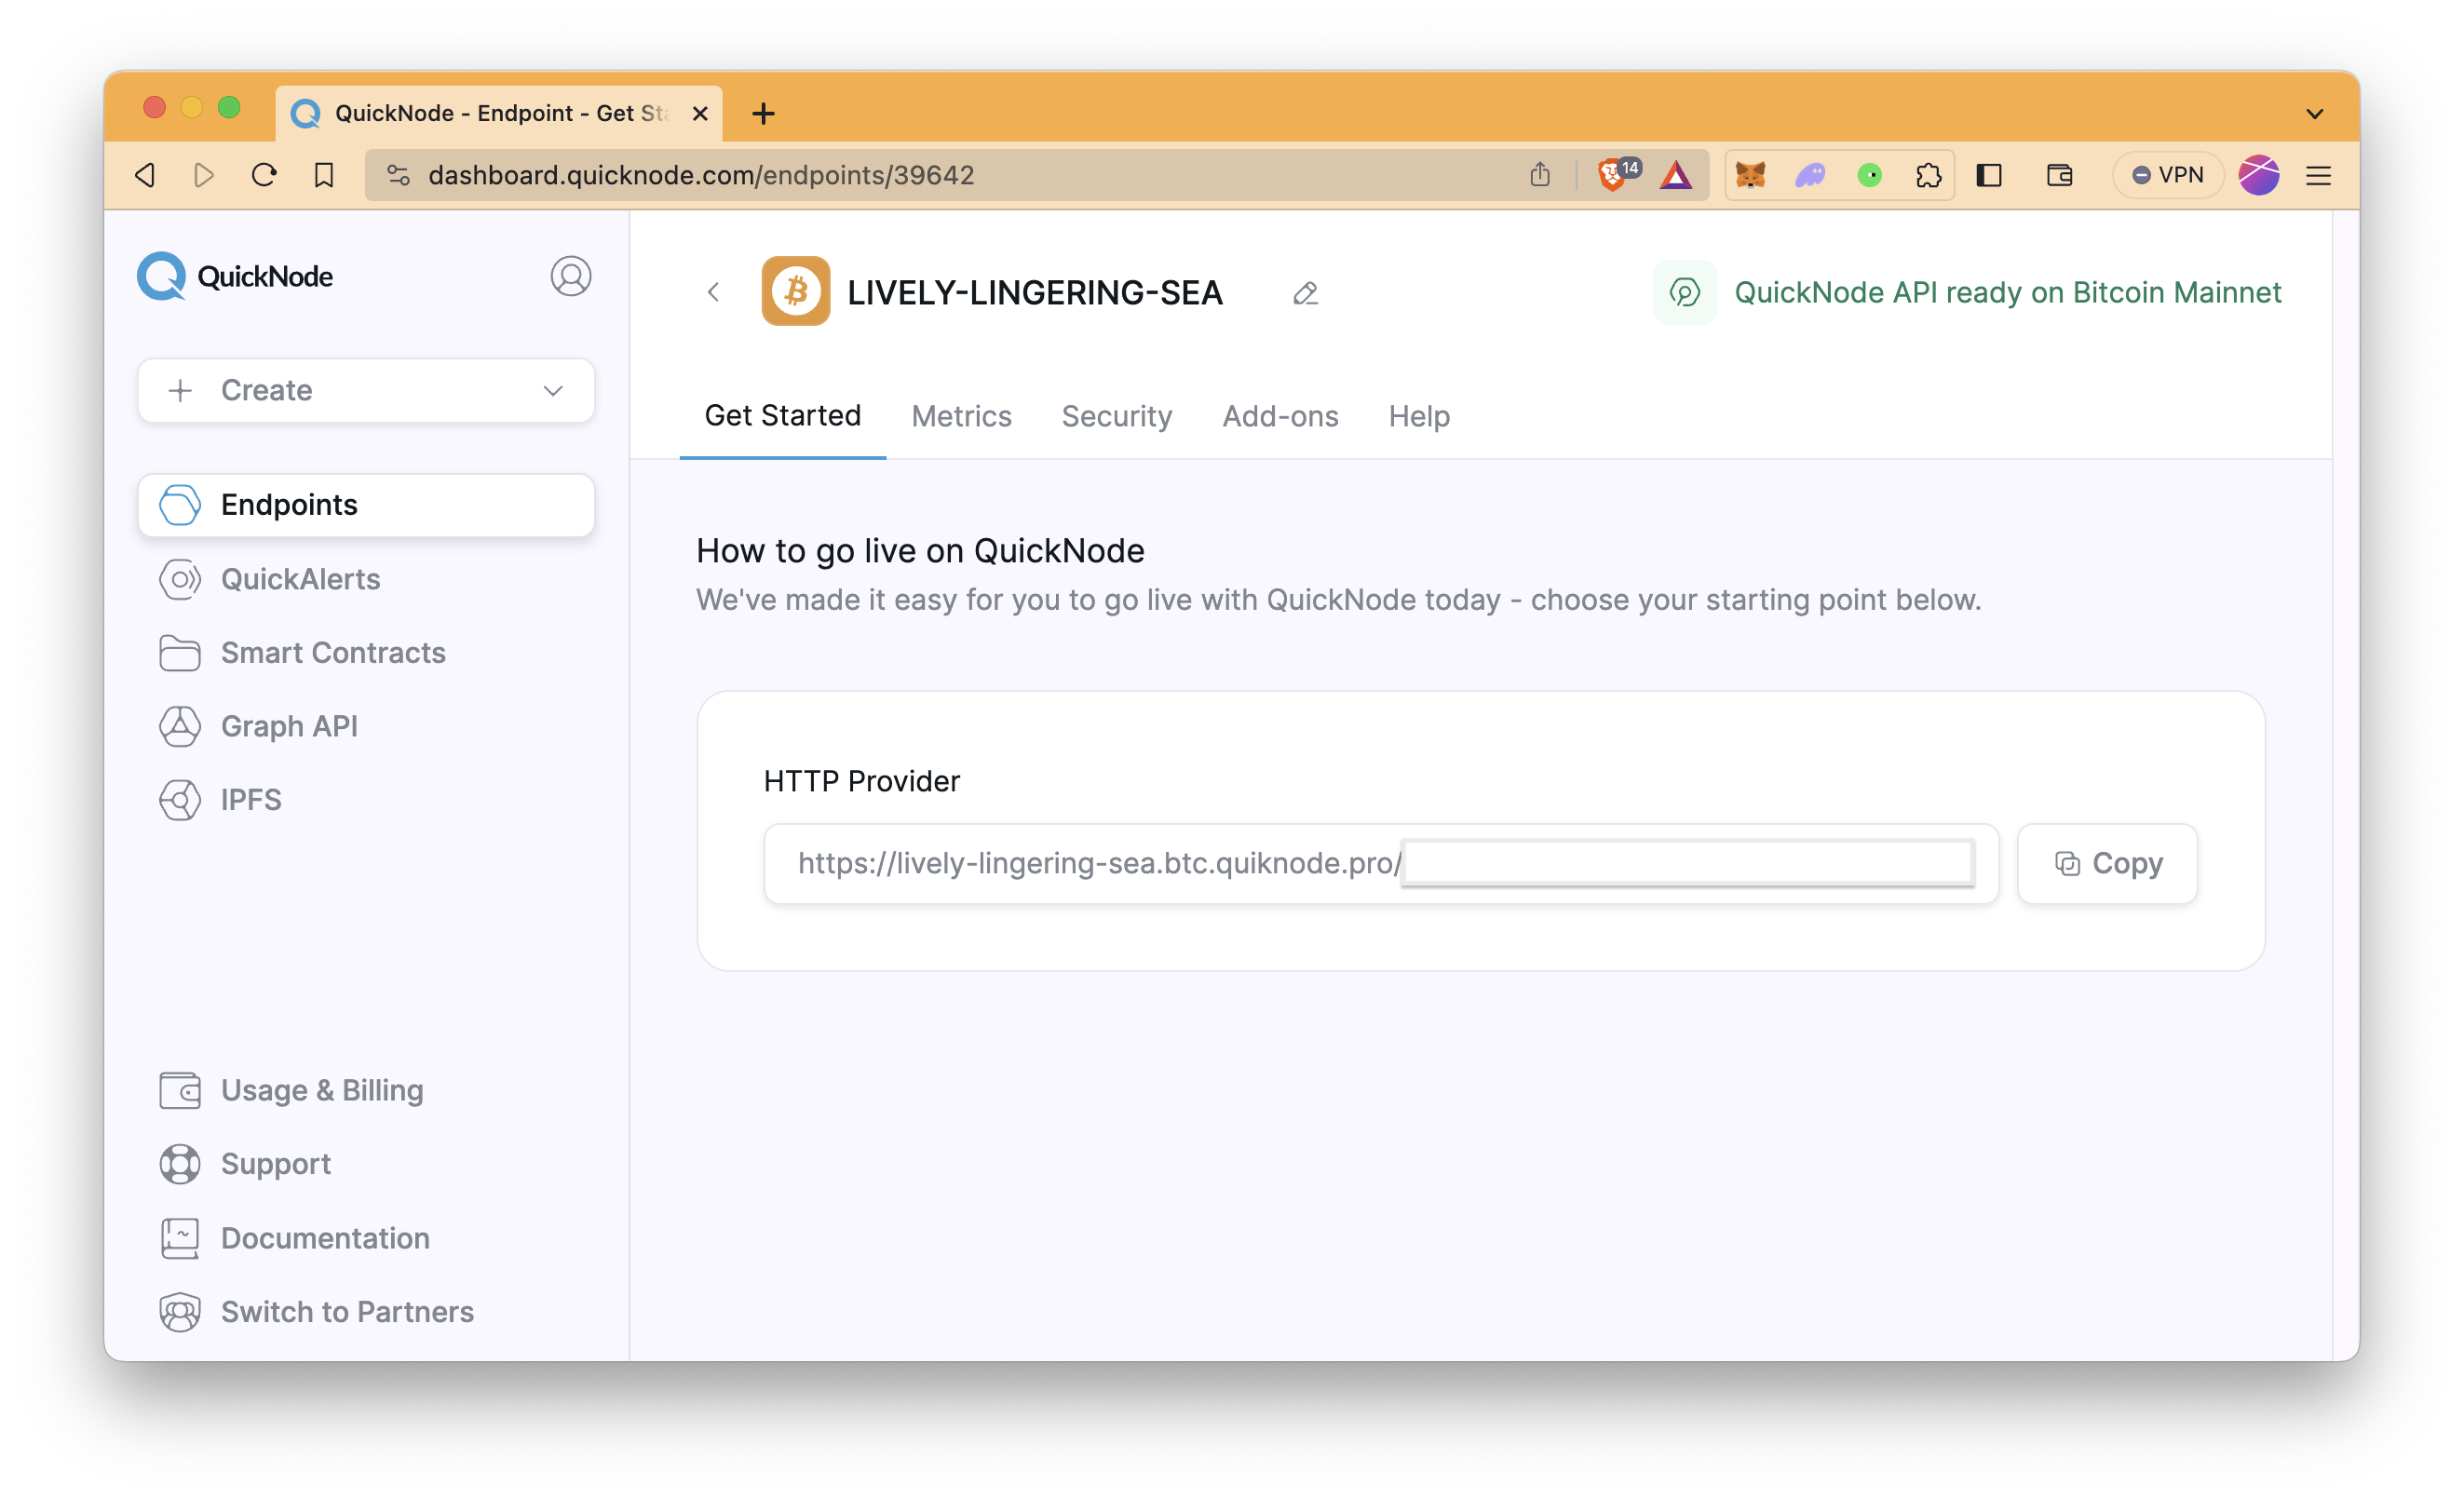Click the browser forward button
This screenshot has width=2464, height=1499.
[204, 175]
